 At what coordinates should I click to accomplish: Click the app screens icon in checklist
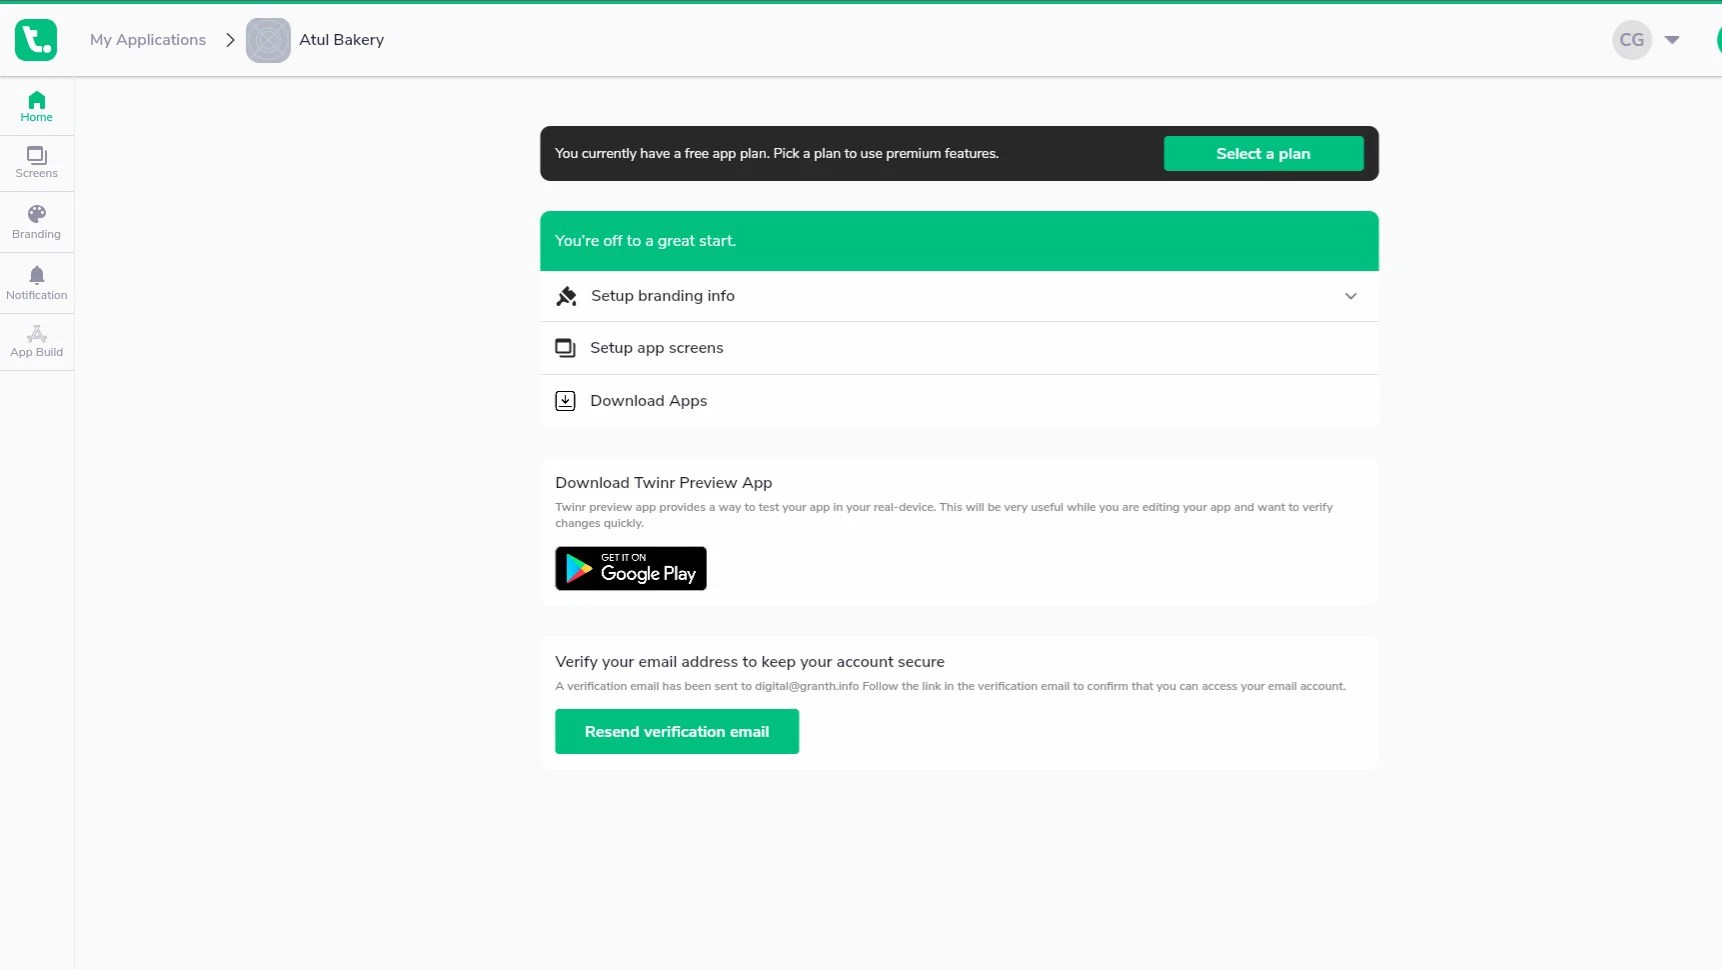(565, 348)
